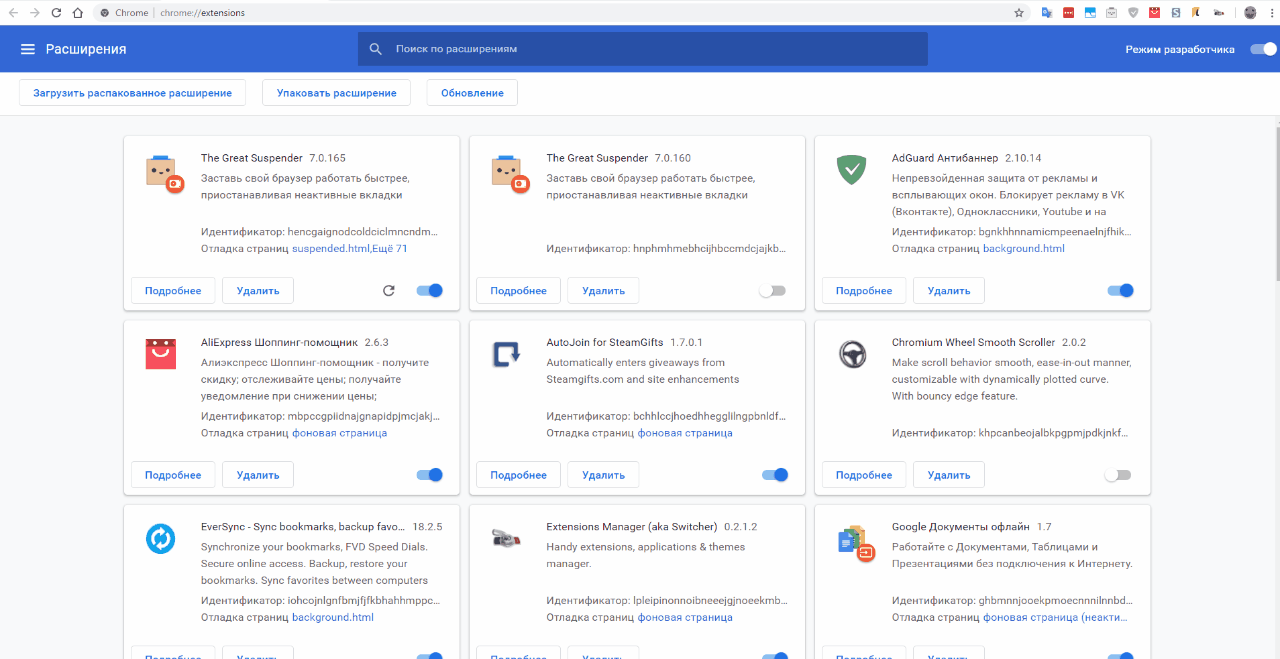Click Удалить for The Great Suspender 7.0.160

pyautogui.click(x=603, y=291)
